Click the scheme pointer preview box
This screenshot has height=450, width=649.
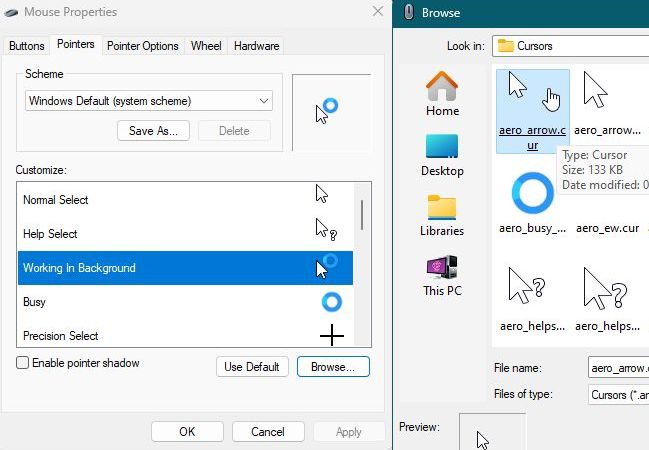[332, 113]
